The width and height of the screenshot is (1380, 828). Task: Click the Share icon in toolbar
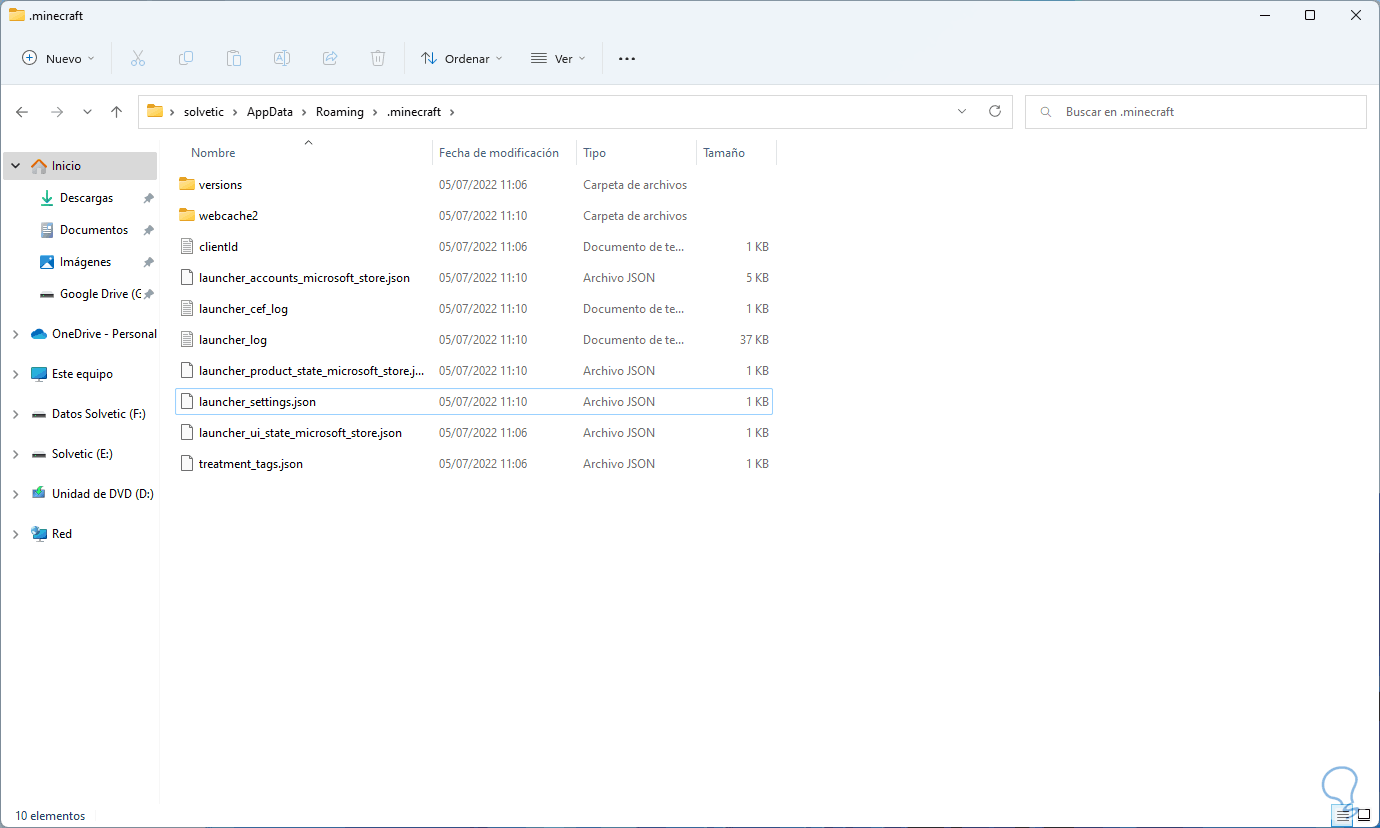(330, 59)
